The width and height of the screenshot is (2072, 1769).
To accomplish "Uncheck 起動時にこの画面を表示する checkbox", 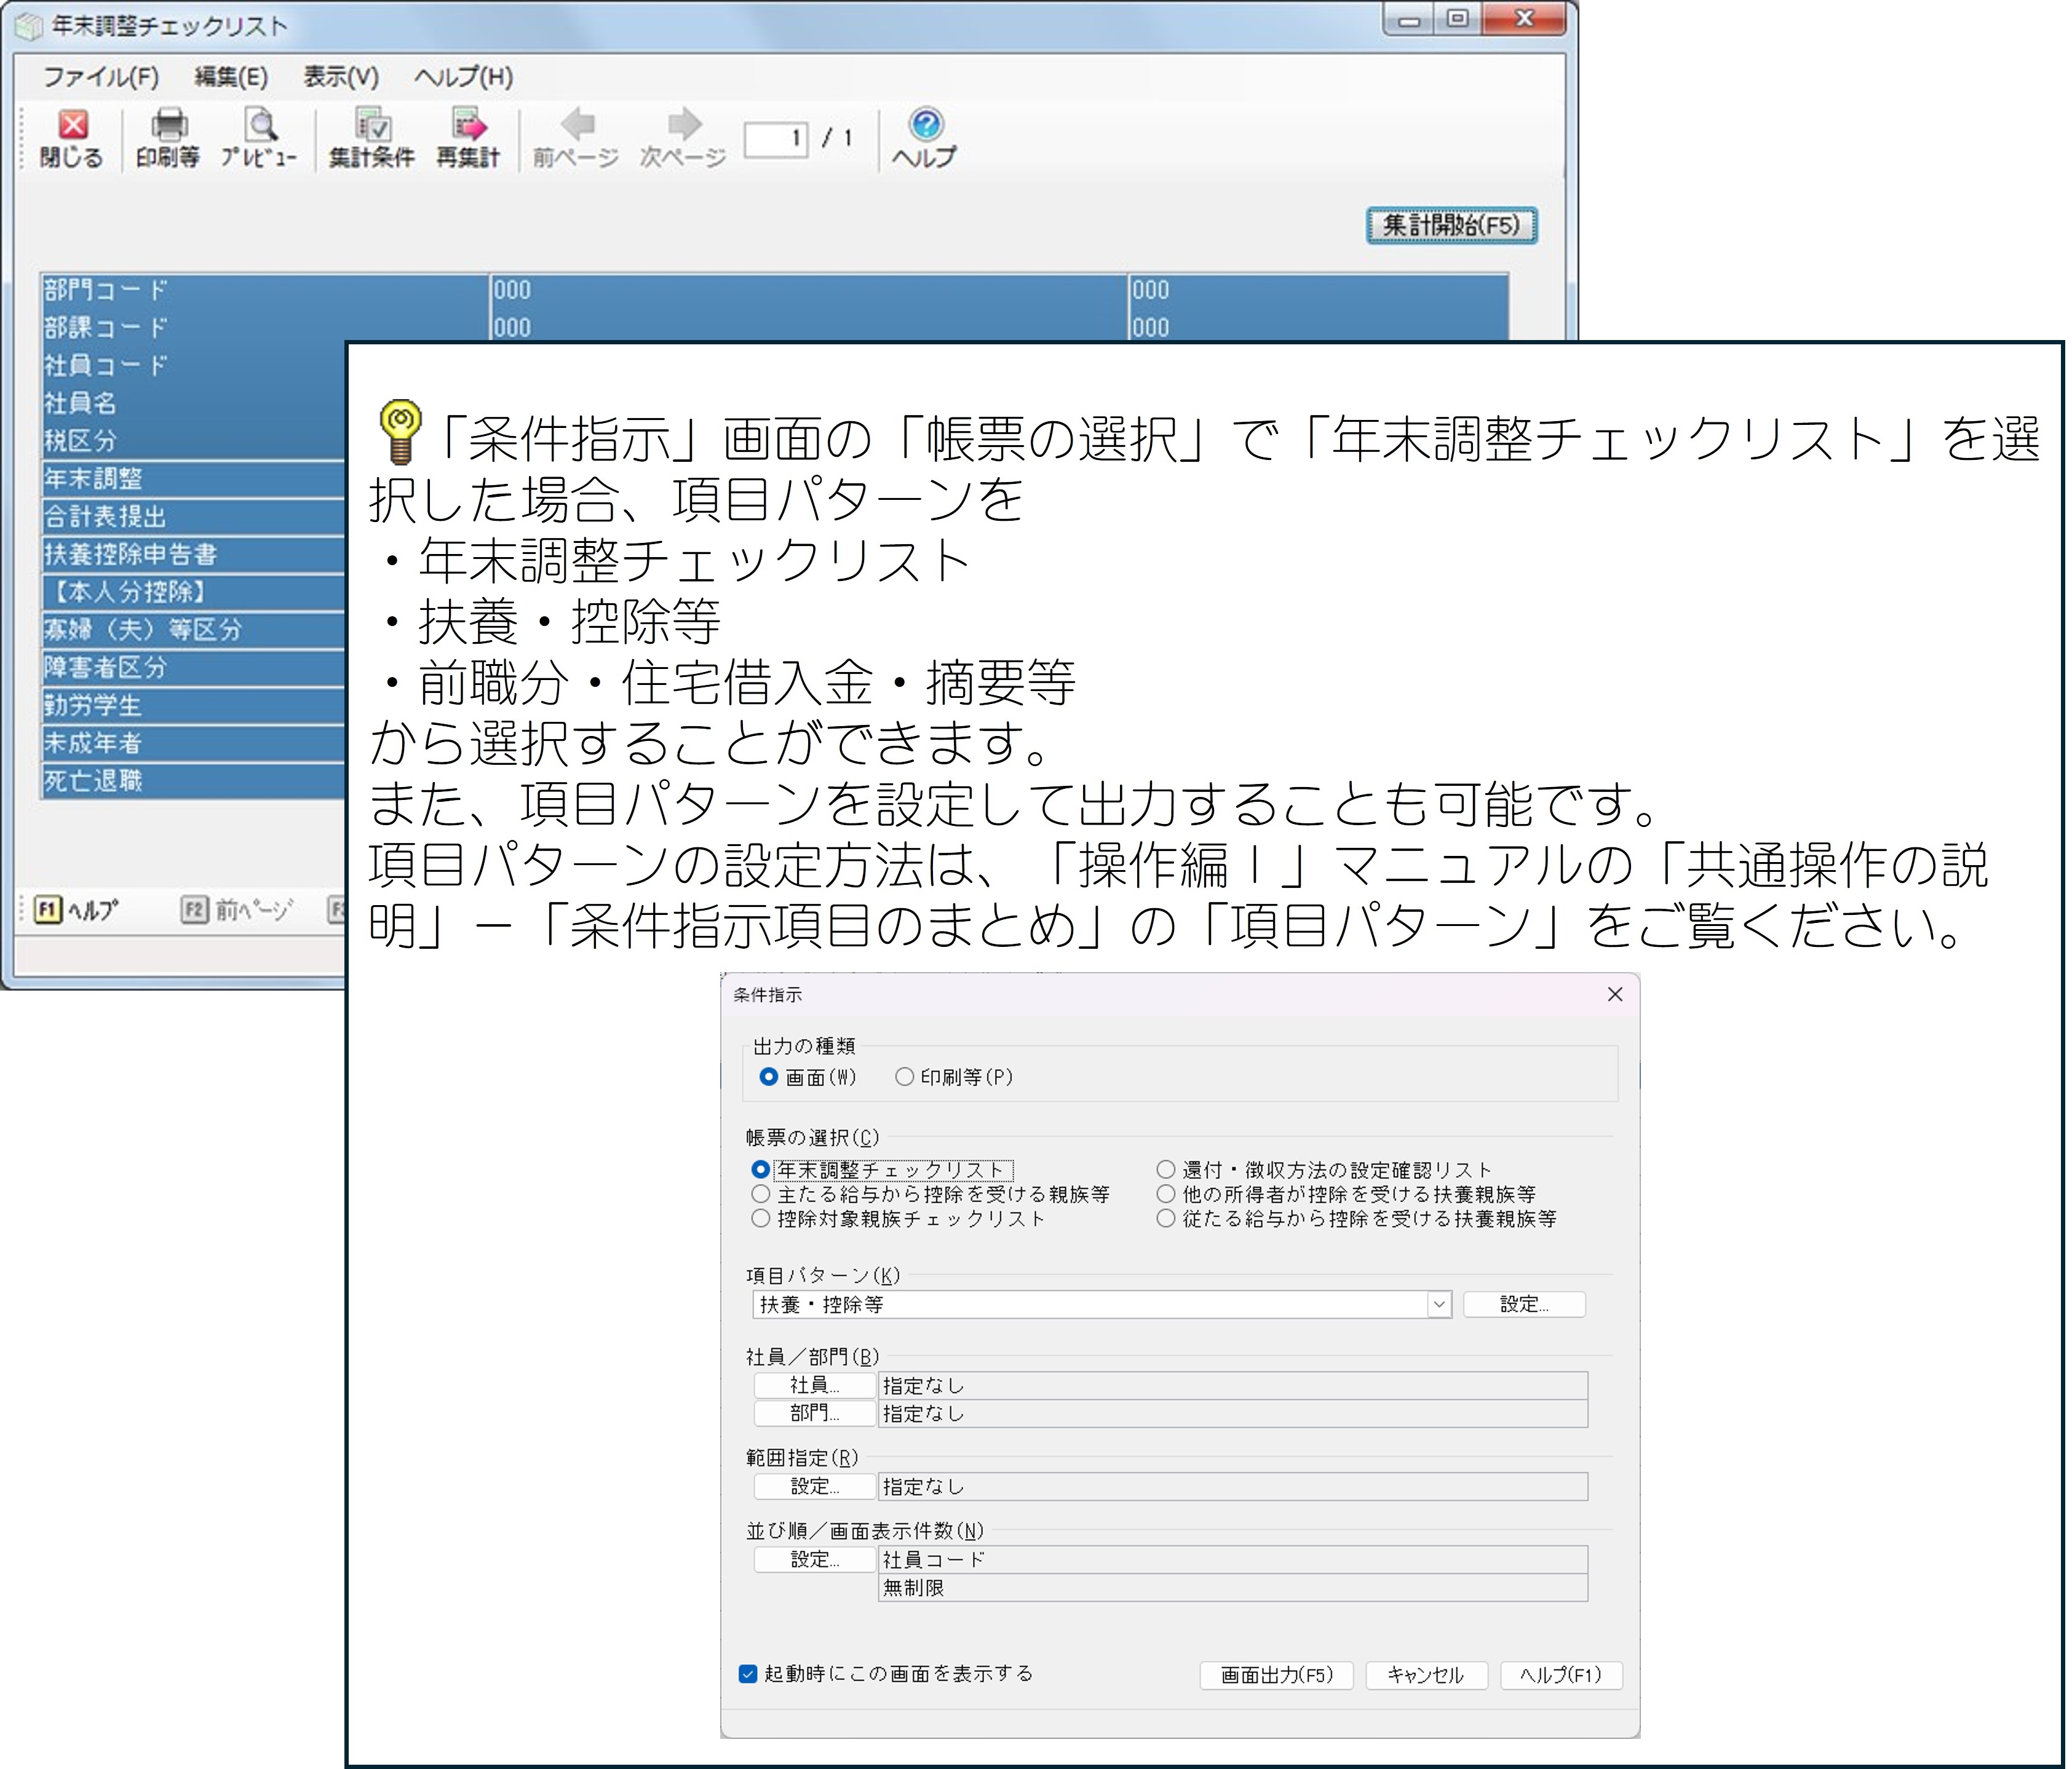I will coord(748,1673).
